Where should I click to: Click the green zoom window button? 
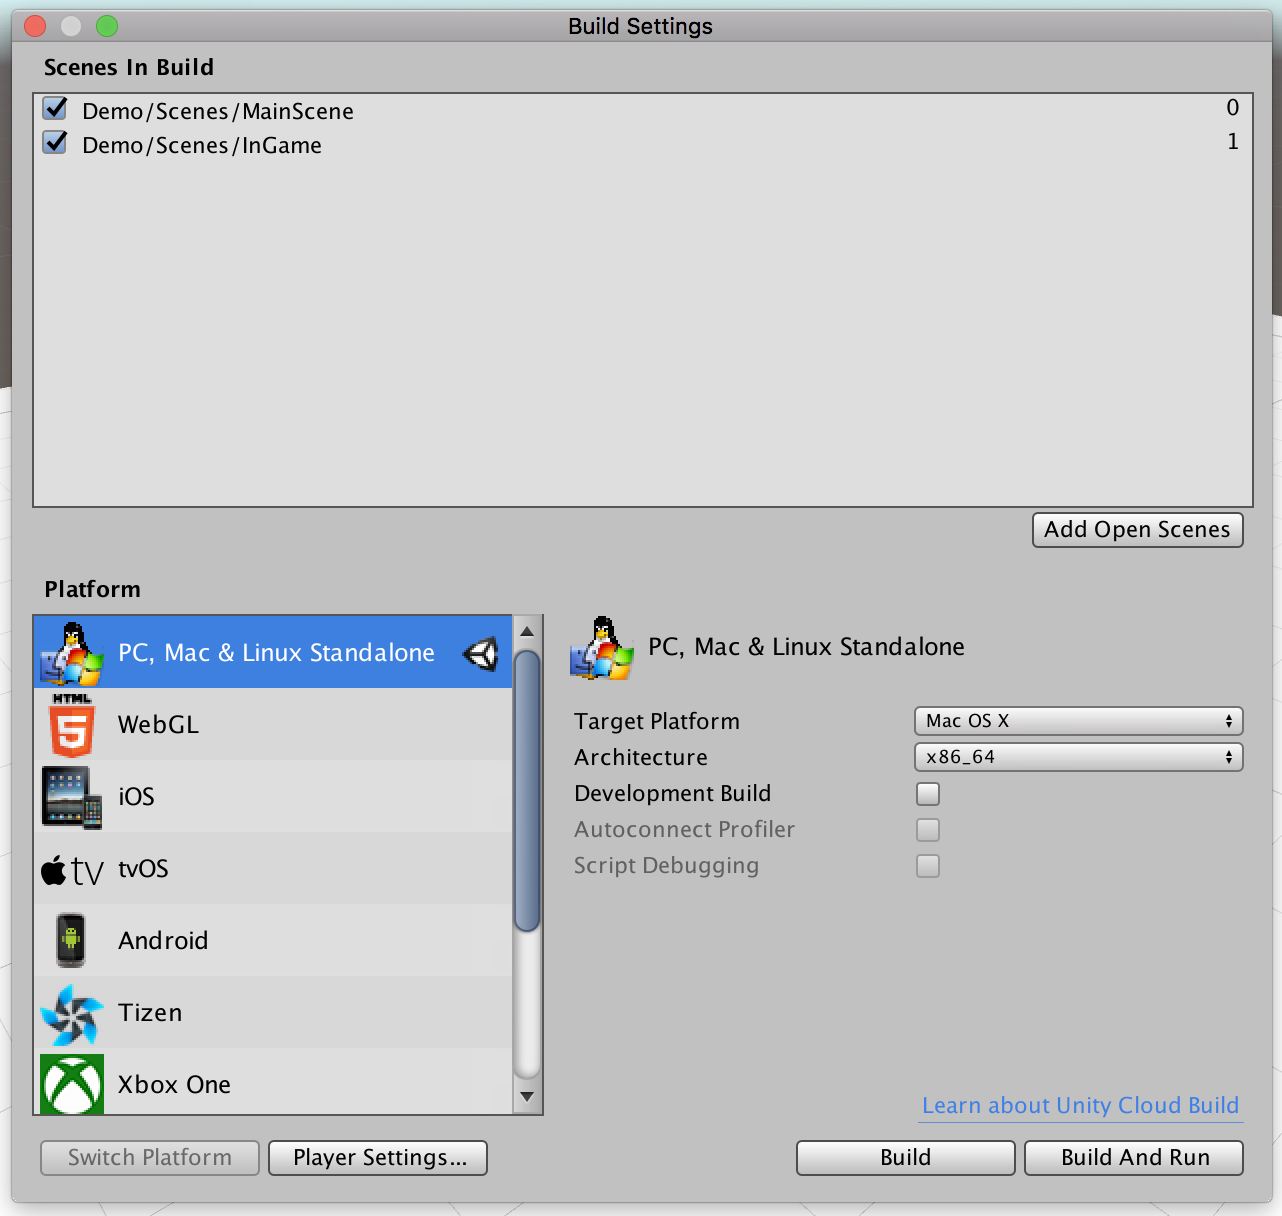coord(107,26)
